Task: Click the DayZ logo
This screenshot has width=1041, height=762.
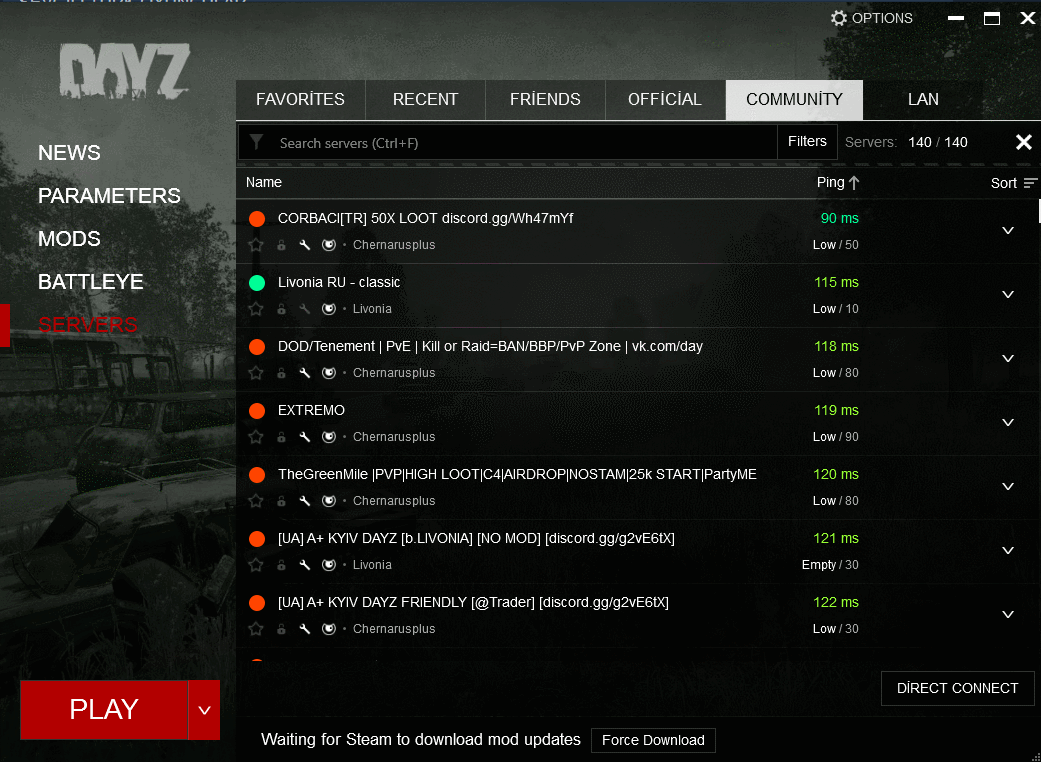Action: point(125,72)
